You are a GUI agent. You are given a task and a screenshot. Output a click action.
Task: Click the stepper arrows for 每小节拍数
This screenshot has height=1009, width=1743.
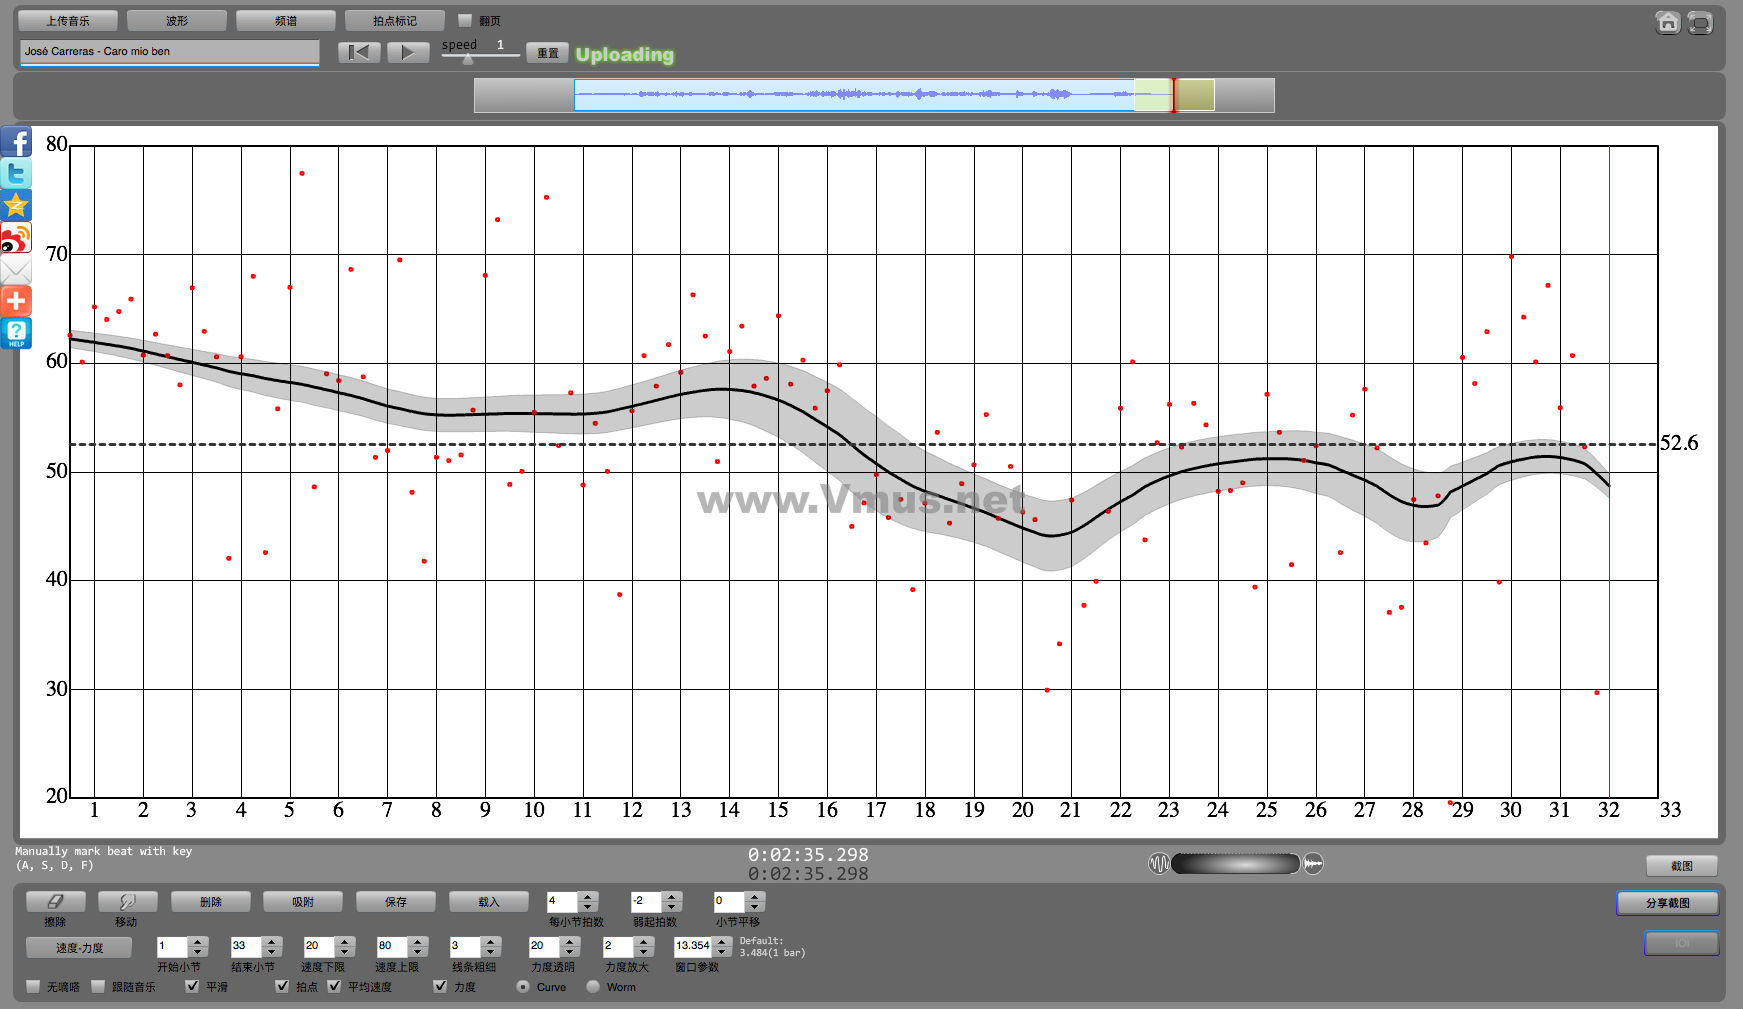coord(588,902)
